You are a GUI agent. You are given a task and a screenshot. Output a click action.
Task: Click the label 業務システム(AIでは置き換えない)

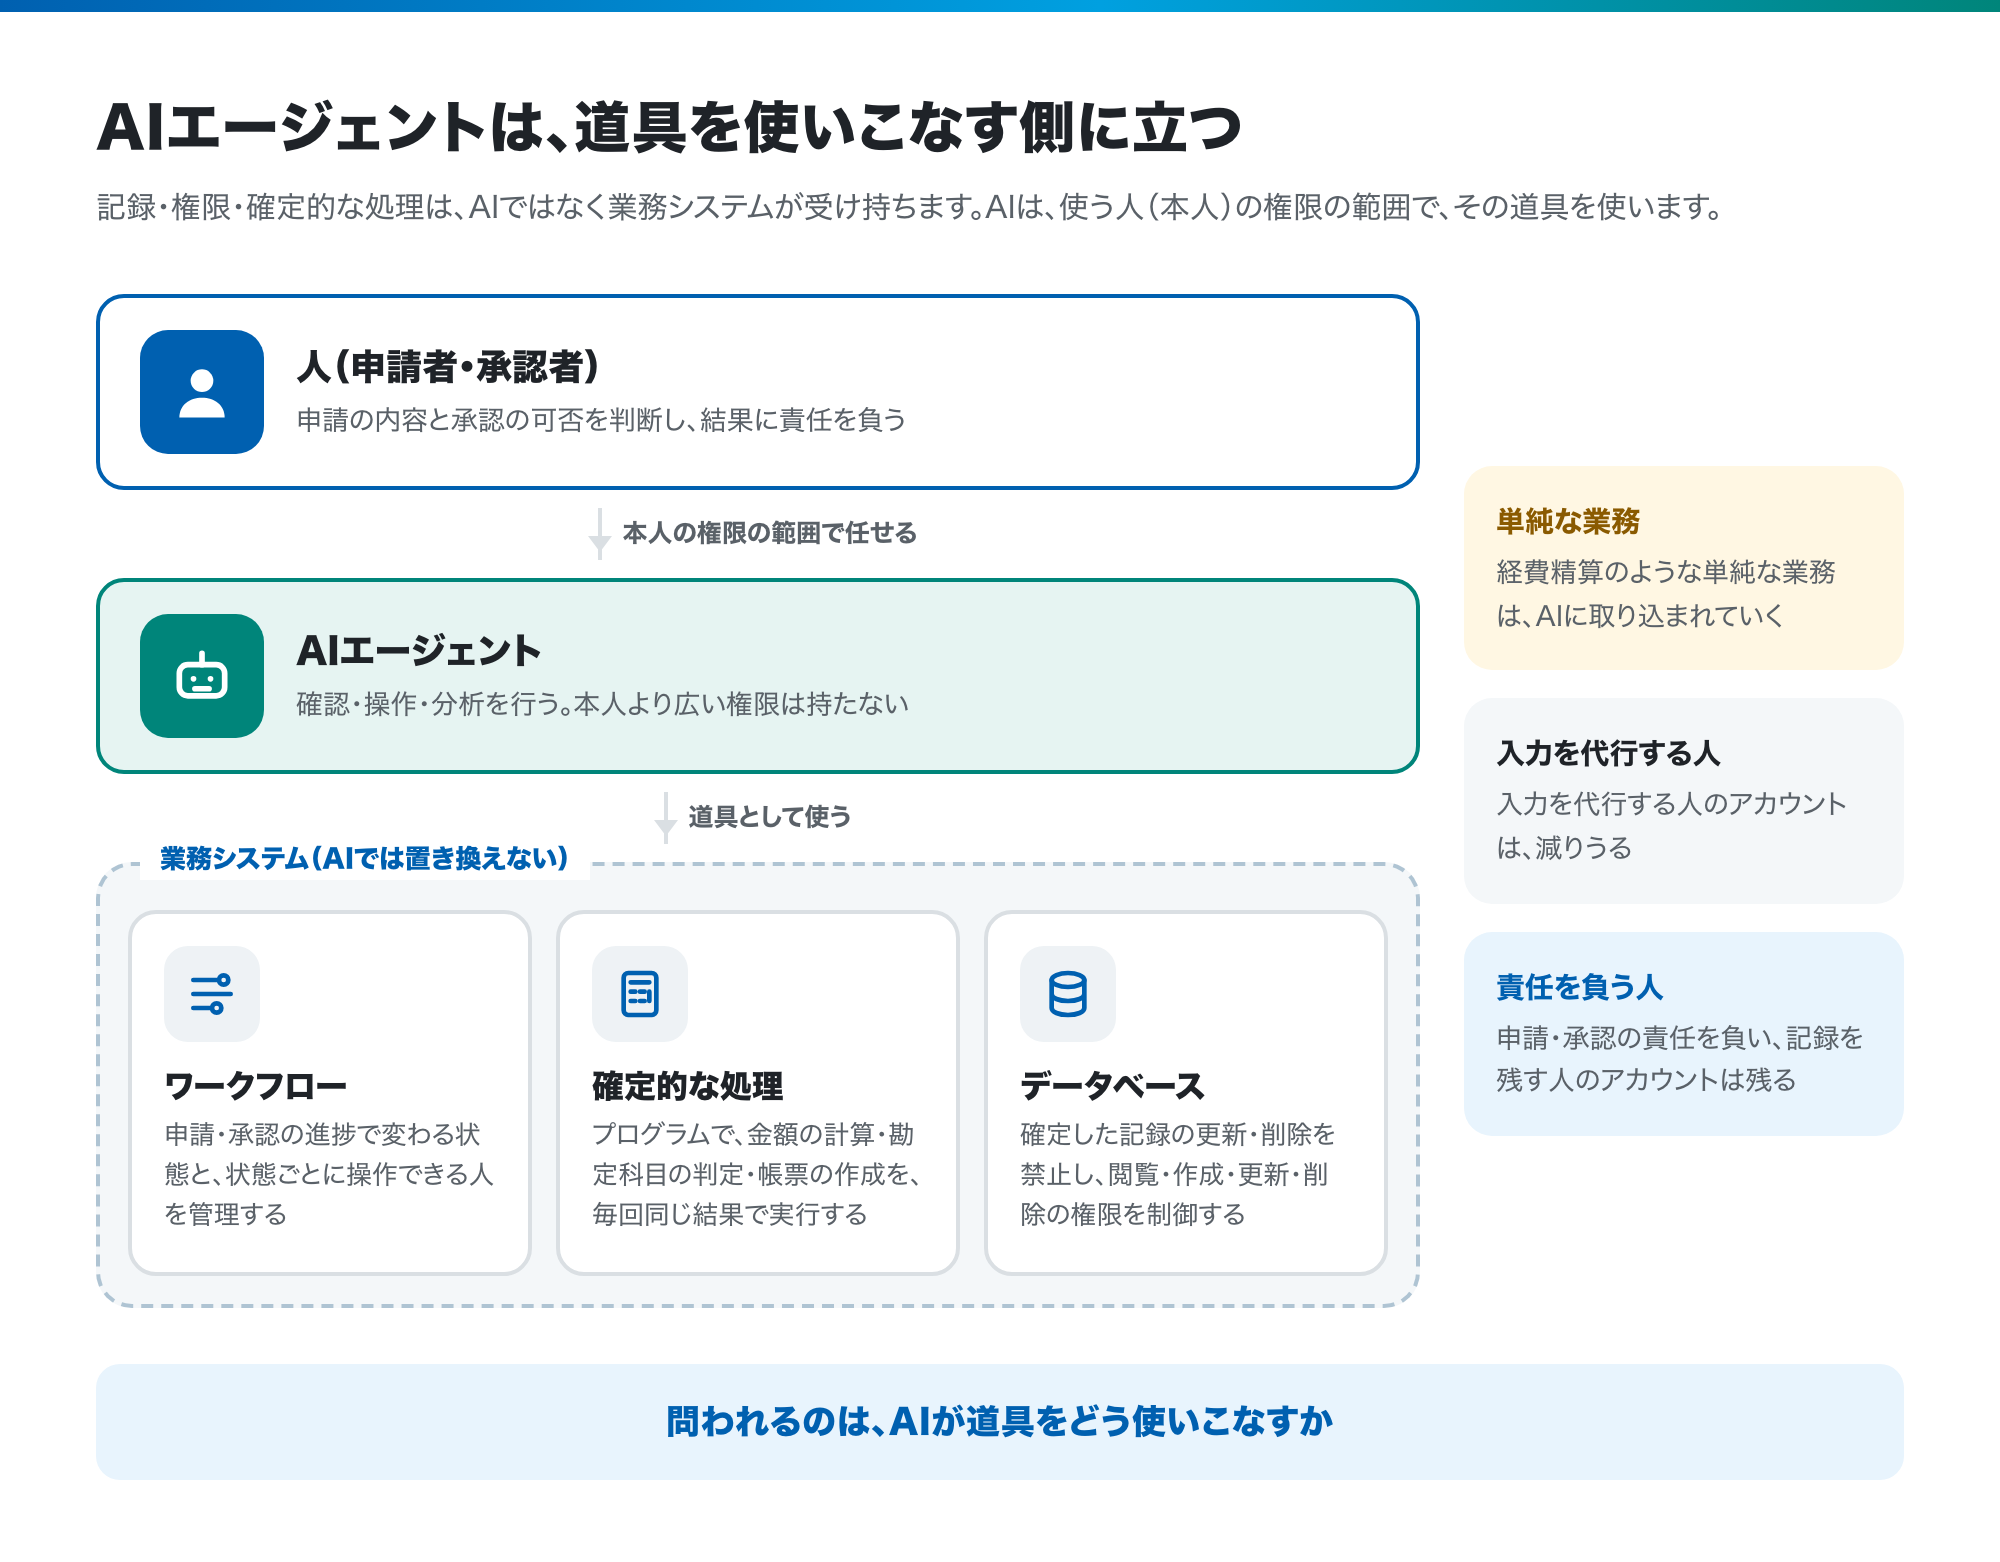(x=364, y=859)
